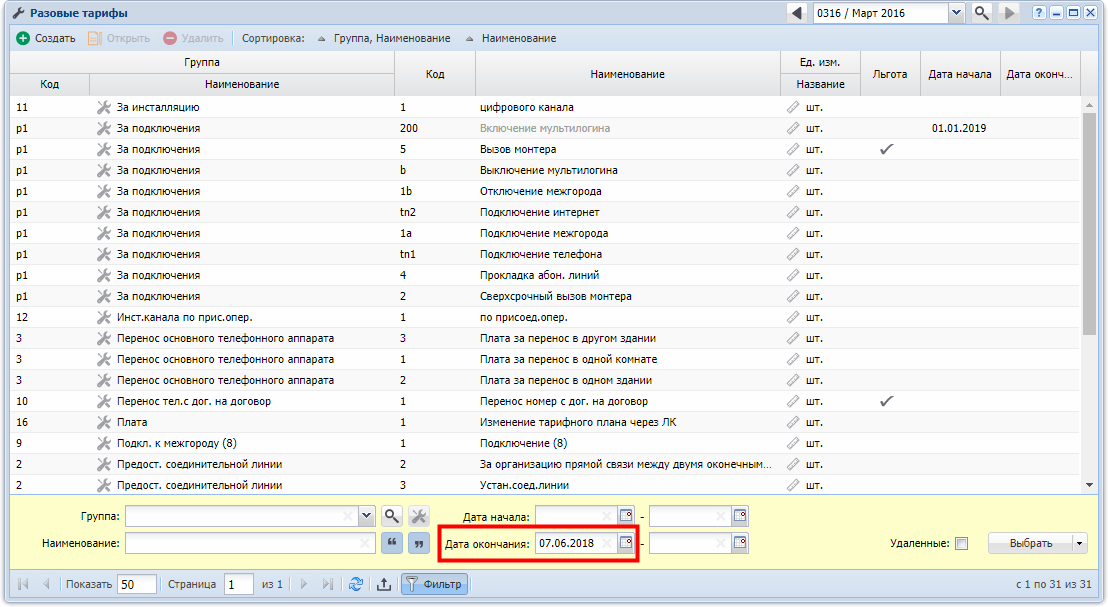Click the Льгота column header

coord(890,73)
